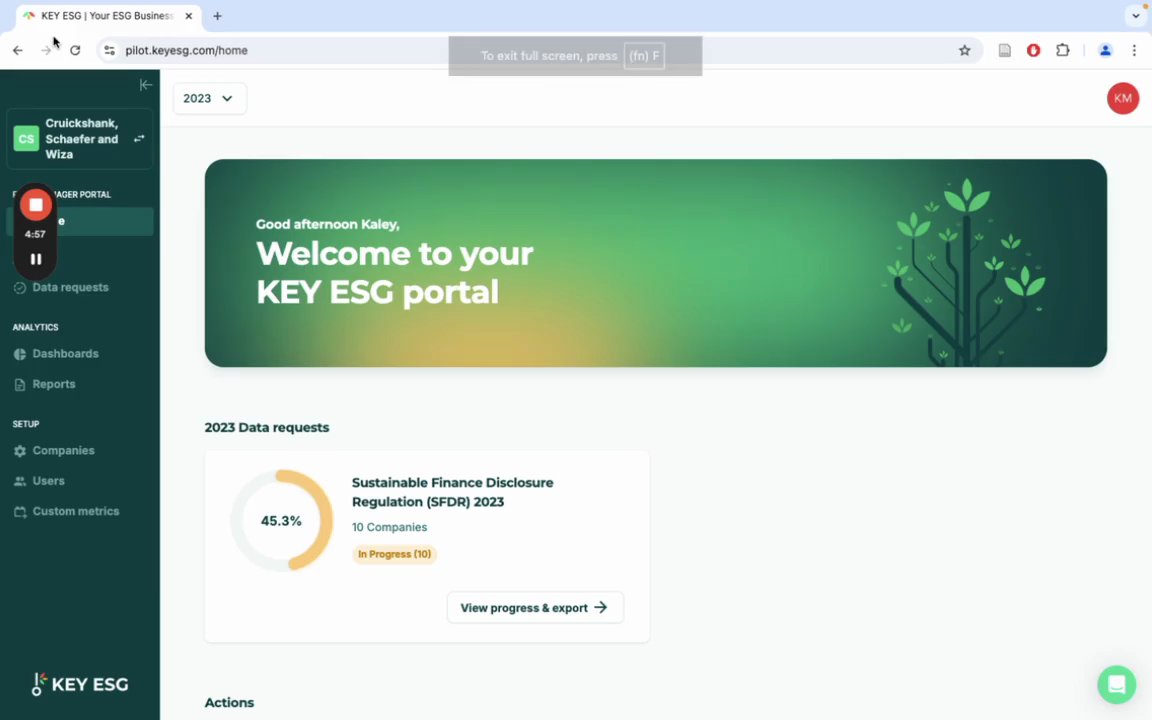Viewport: 1152px width, 720px height.
Task: Click the Data requests check icon
Action: tap(20, 287)
